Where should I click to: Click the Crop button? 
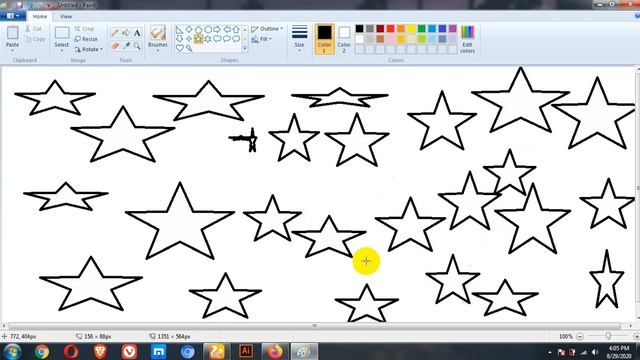[x=84, y=29]
